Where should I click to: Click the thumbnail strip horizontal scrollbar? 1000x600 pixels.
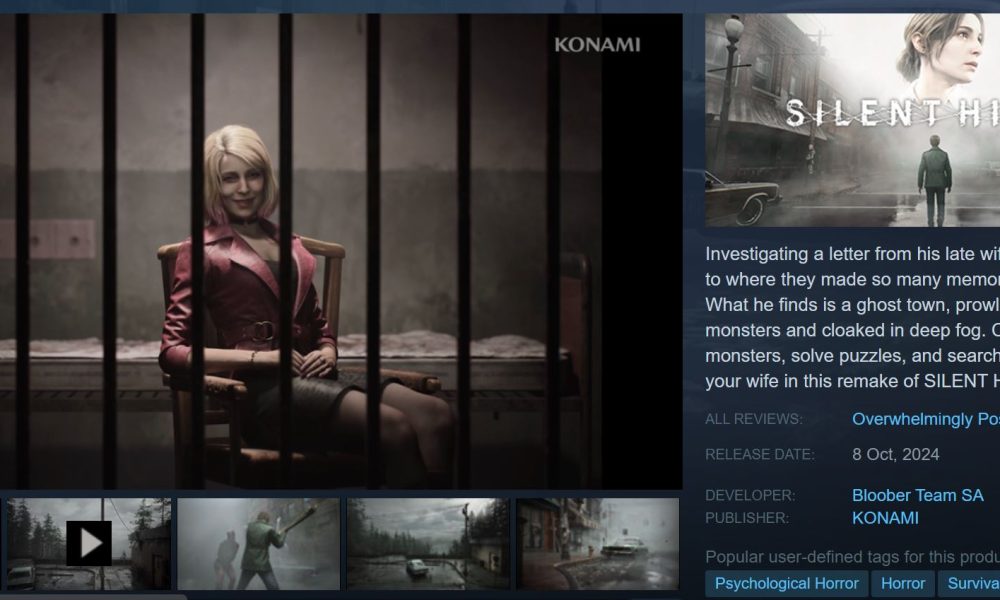[x=93, y=597]
